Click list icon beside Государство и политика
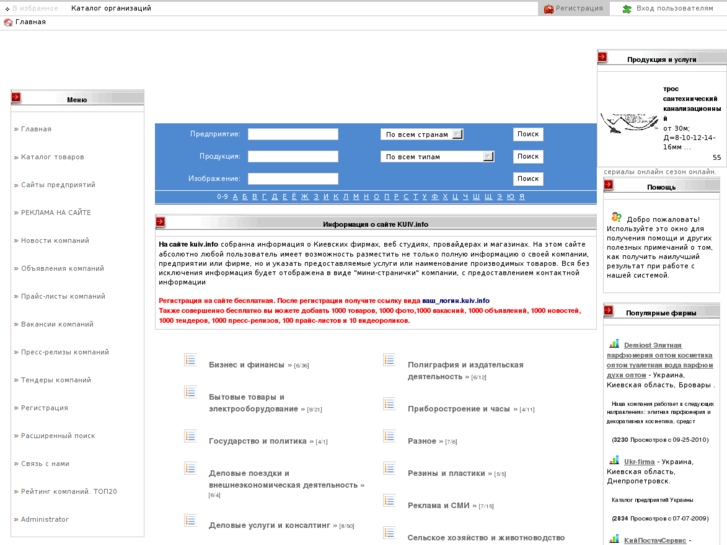The image size is (727, 545). pyautogui.click(x=190, y=436)
